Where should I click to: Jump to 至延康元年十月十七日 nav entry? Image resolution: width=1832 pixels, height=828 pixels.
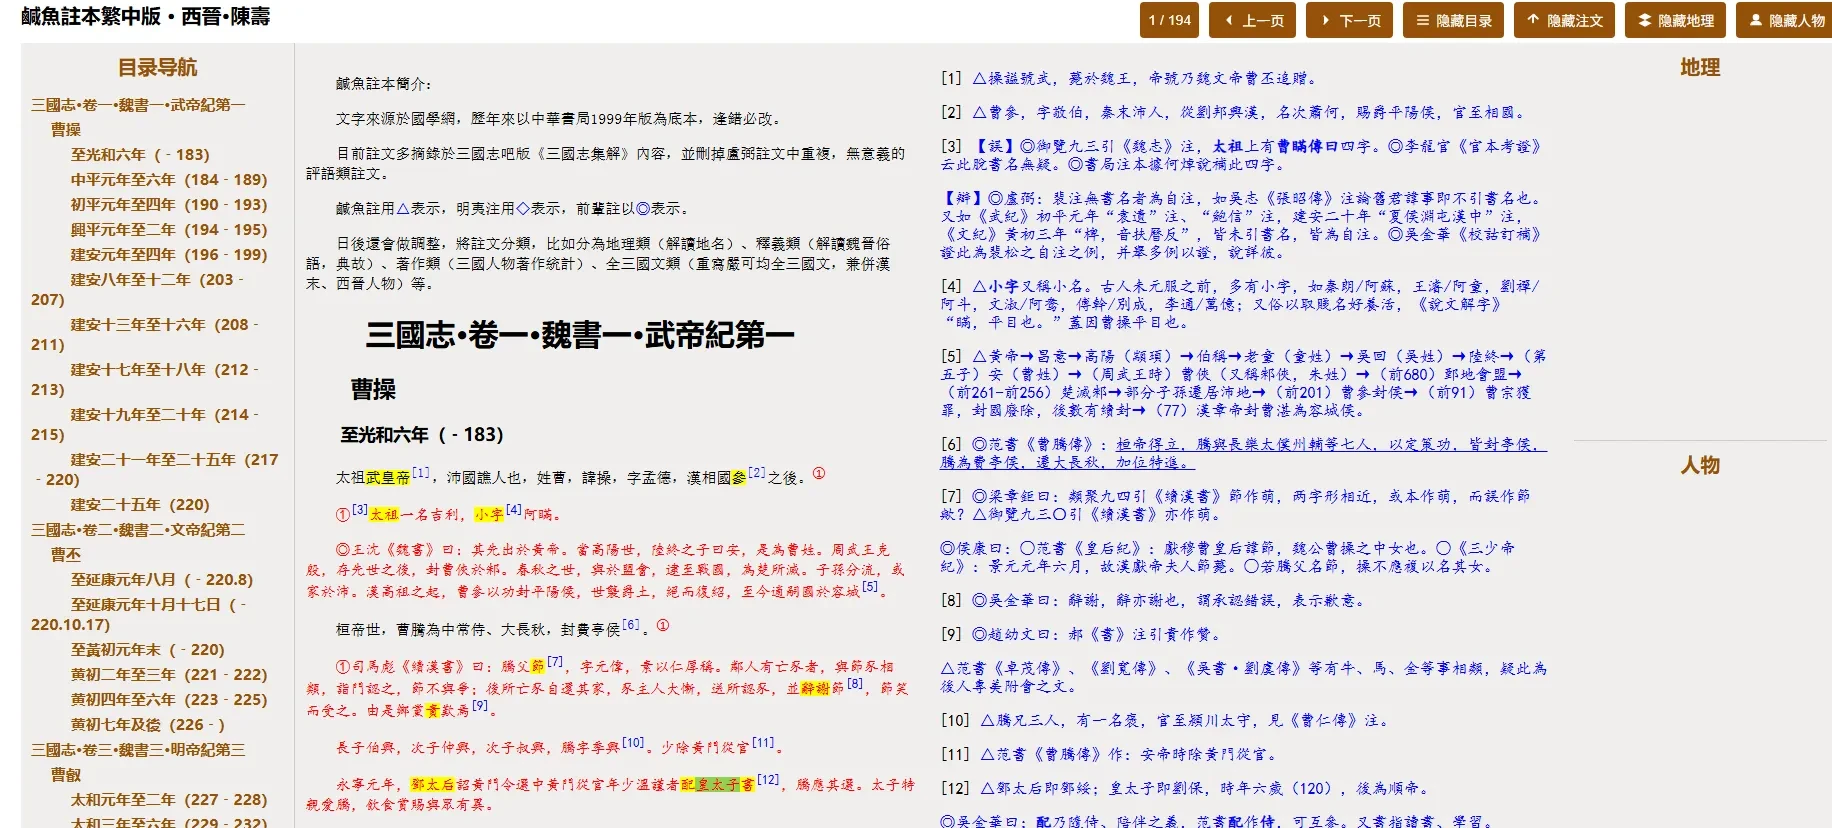click(x=140, y=615)
